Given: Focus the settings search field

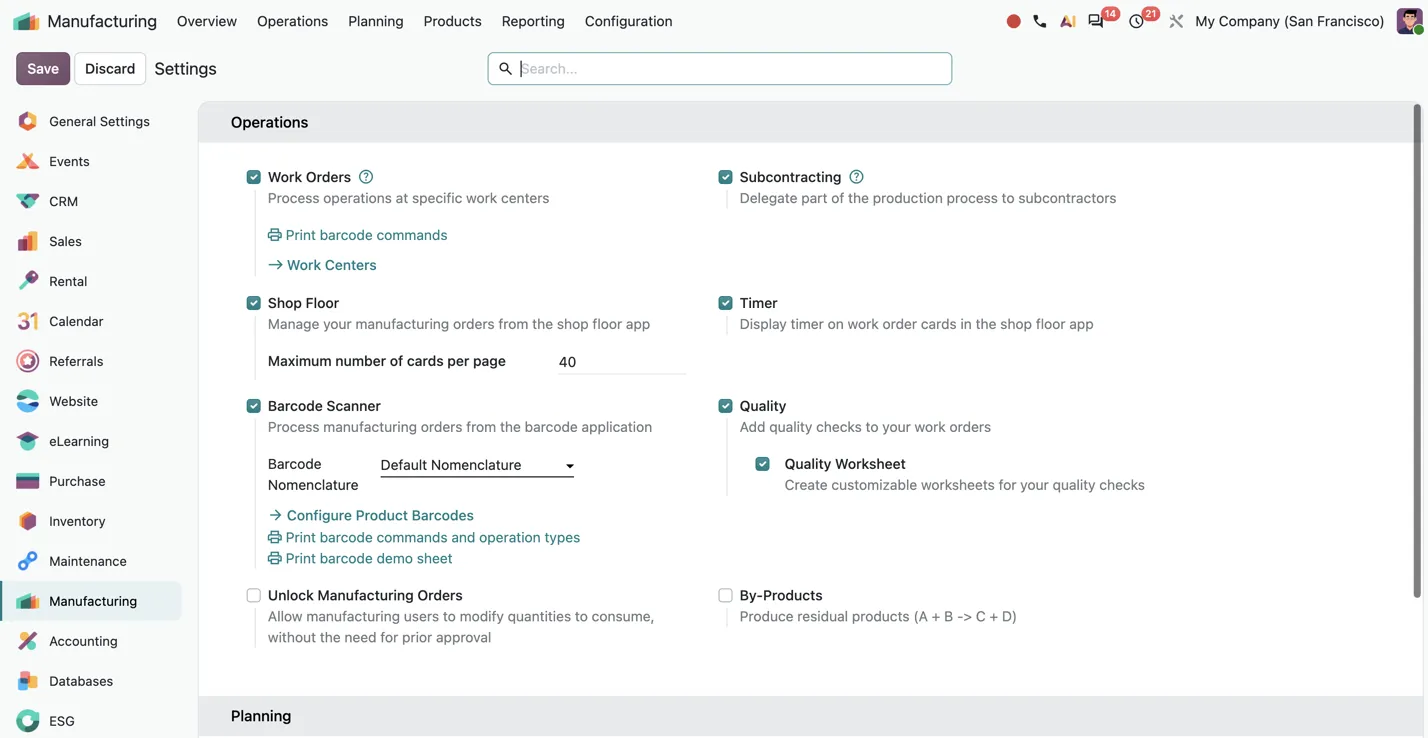Looking at the screenshot, I should pyautogui.click(x=720, y=68).
